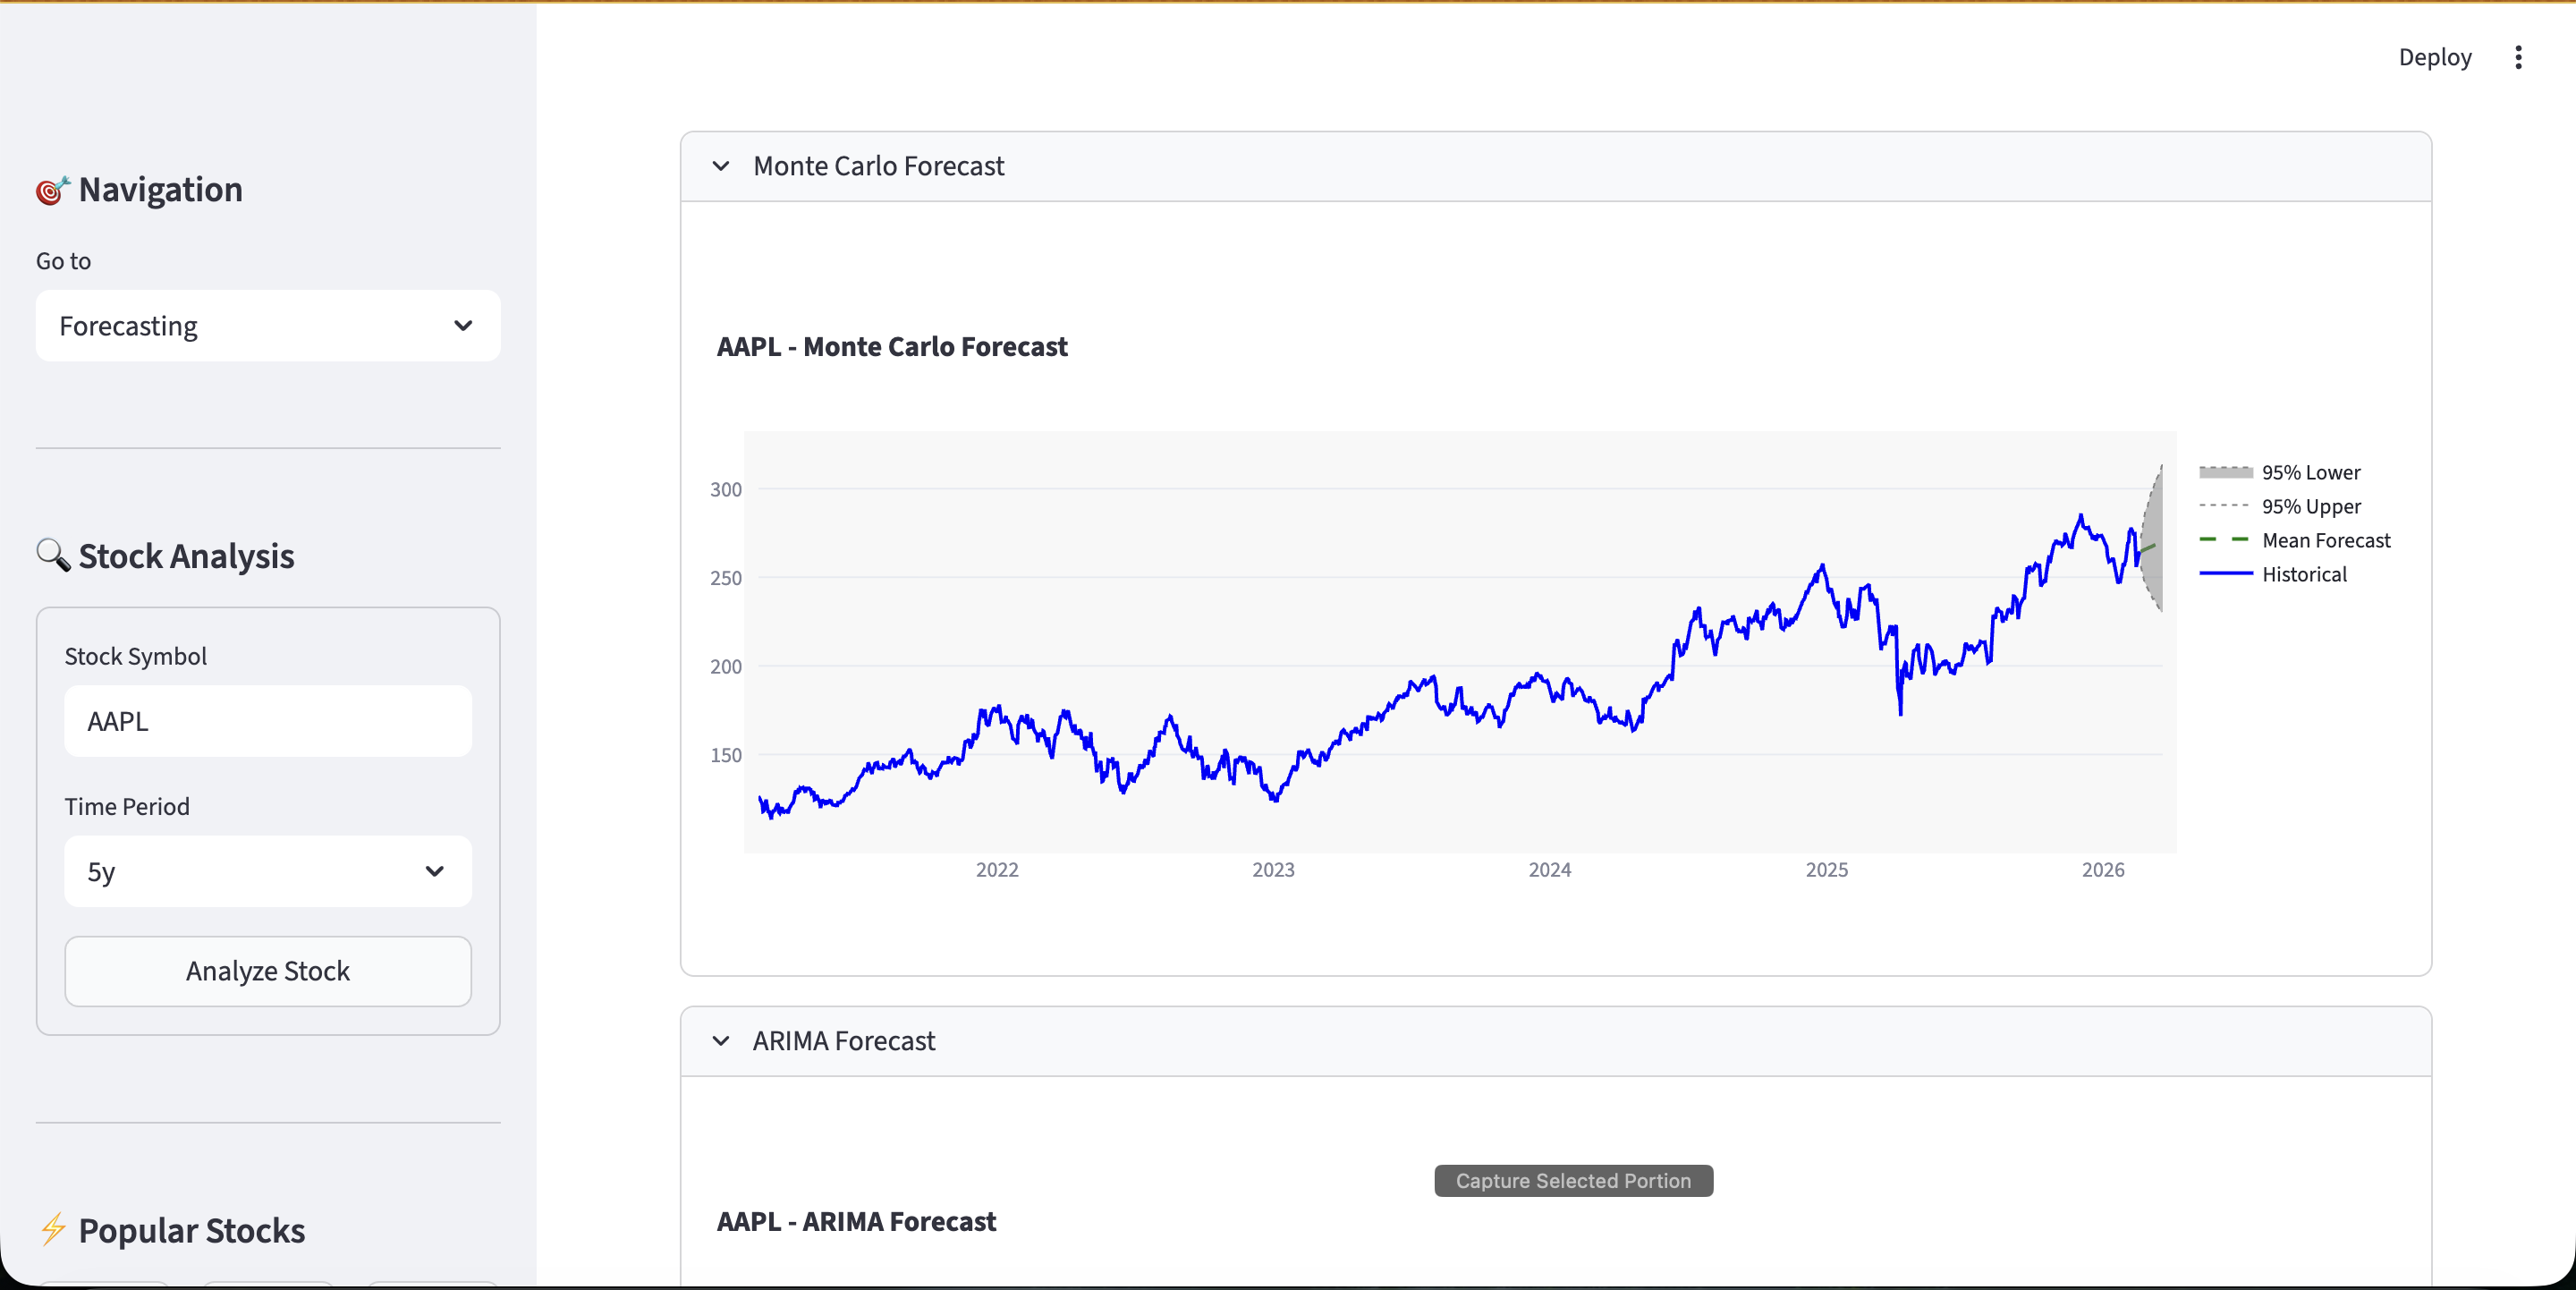Hide the Mean Forecast legend trace
The image size is (2576, 1290).
pyautogui.click(x=2325, y=540)
